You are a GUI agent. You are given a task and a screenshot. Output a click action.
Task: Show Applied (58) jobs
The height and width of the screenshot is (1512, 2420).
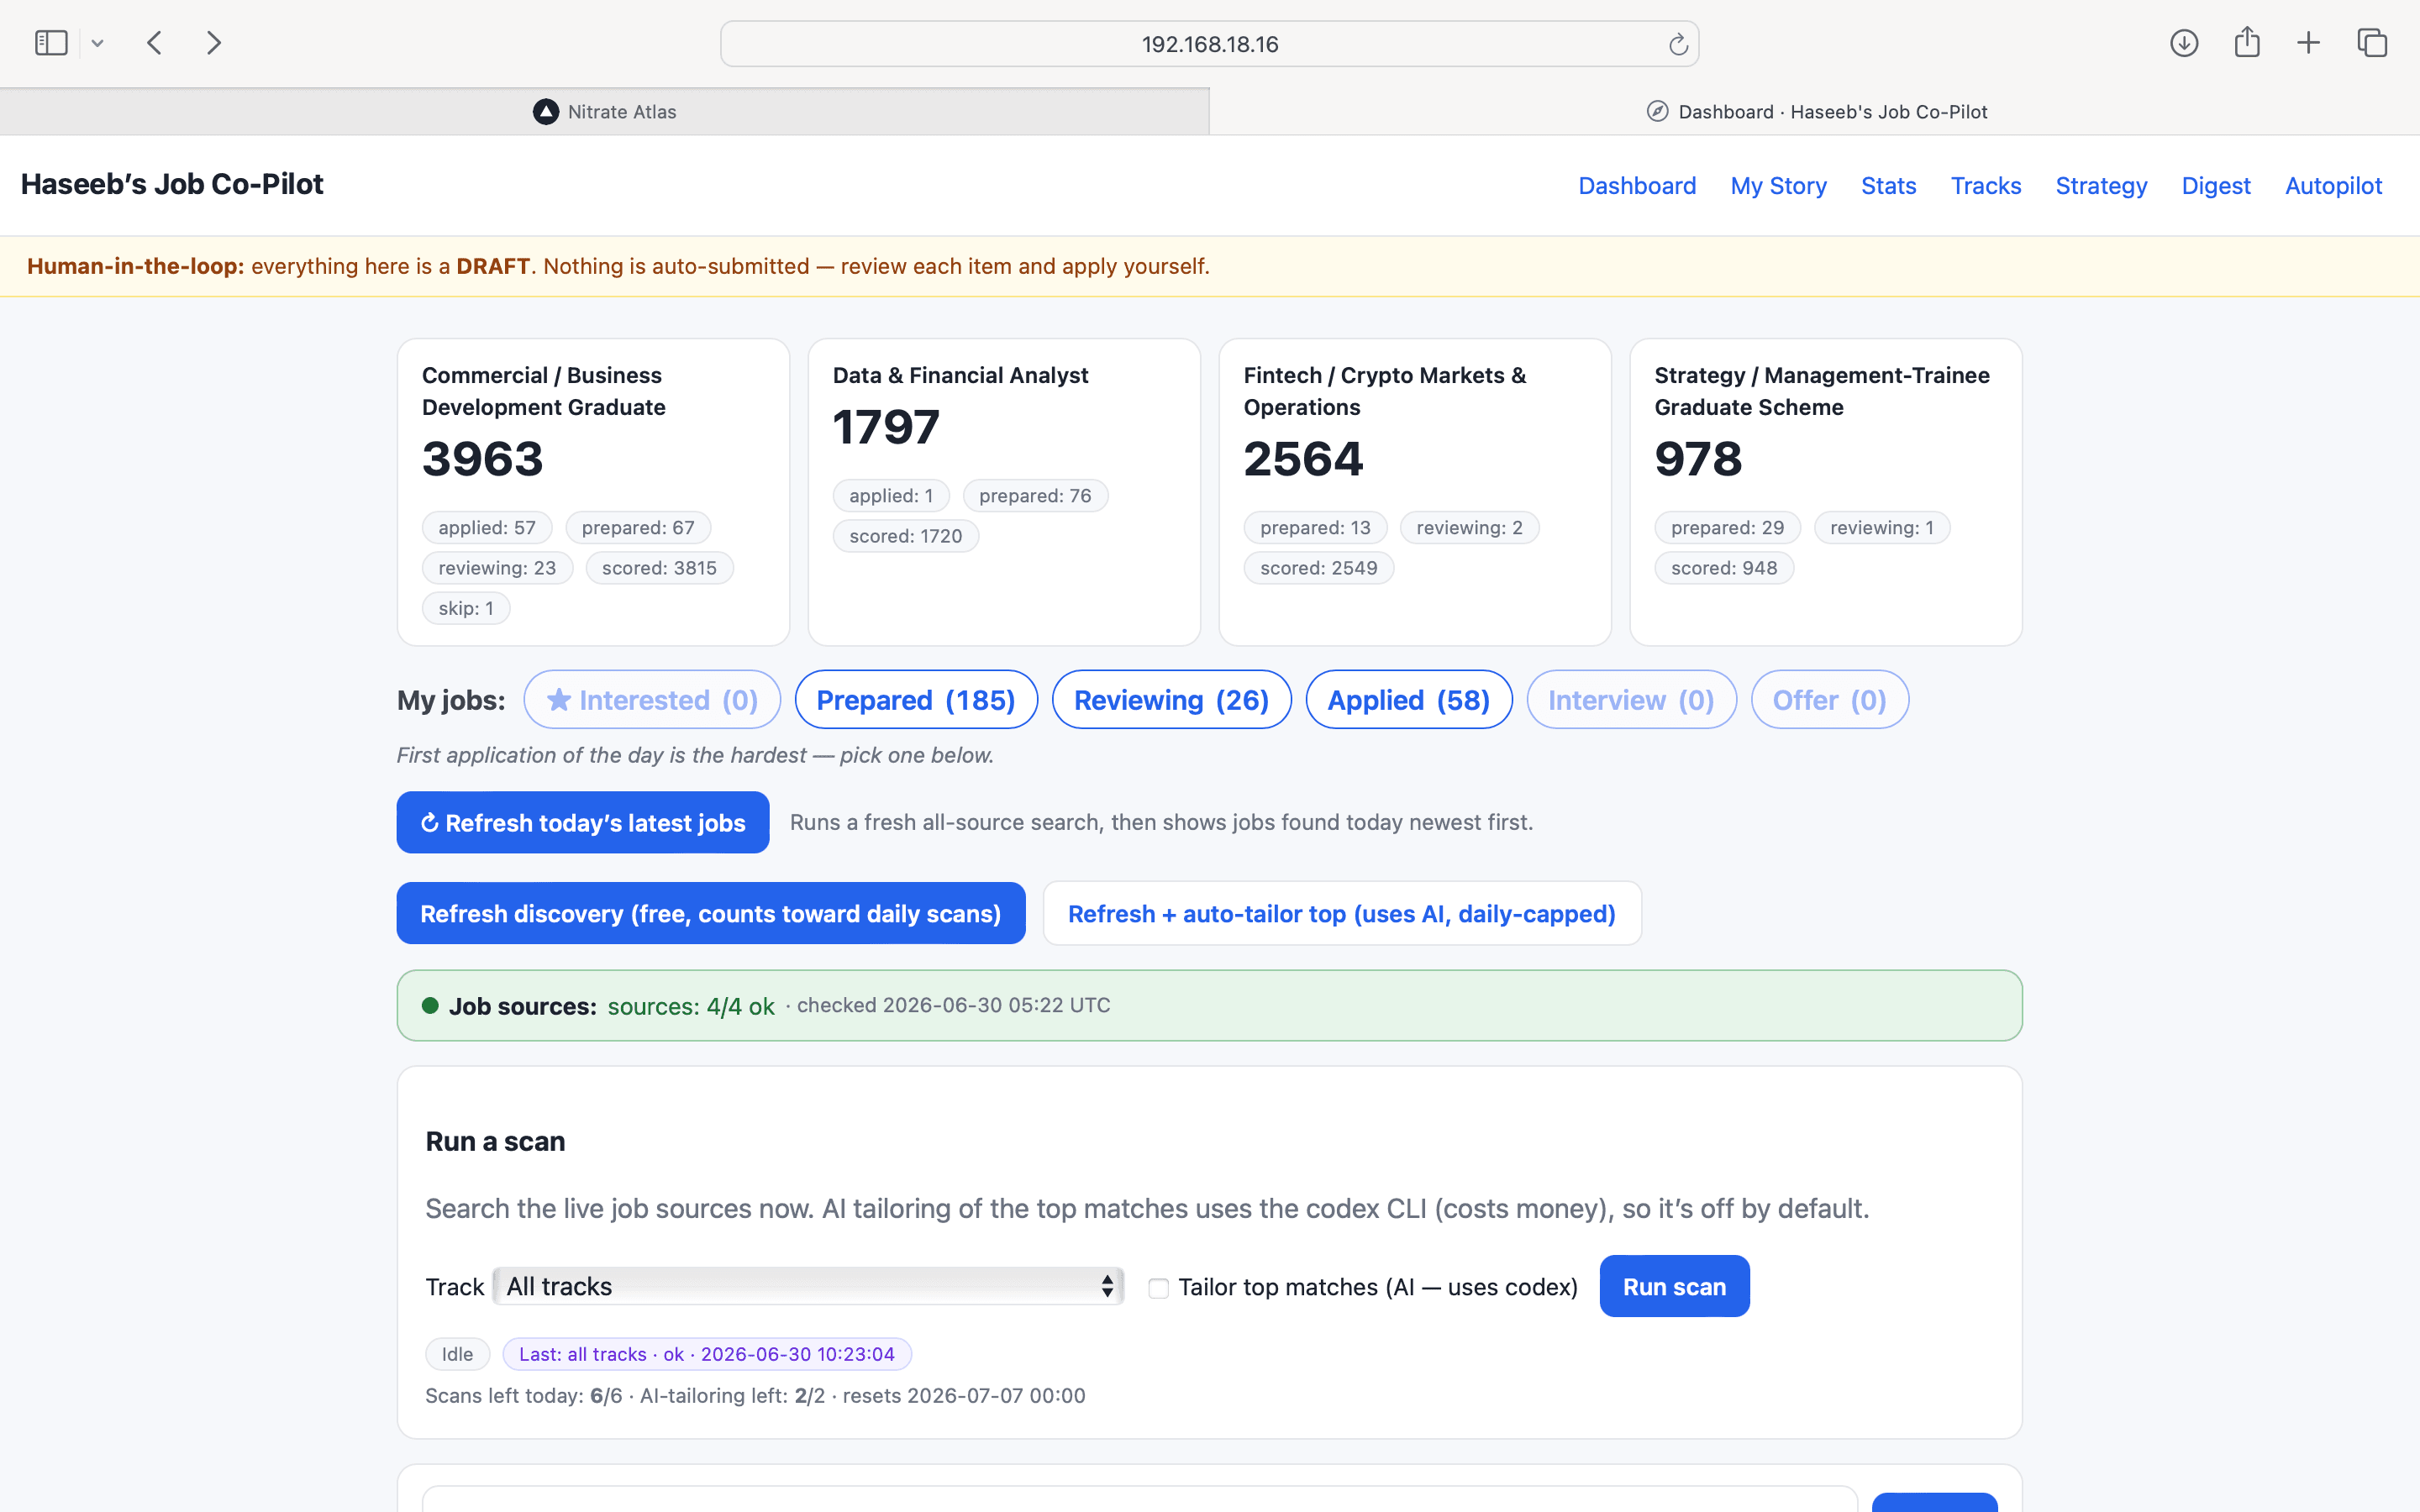(x=1409, y=700)
